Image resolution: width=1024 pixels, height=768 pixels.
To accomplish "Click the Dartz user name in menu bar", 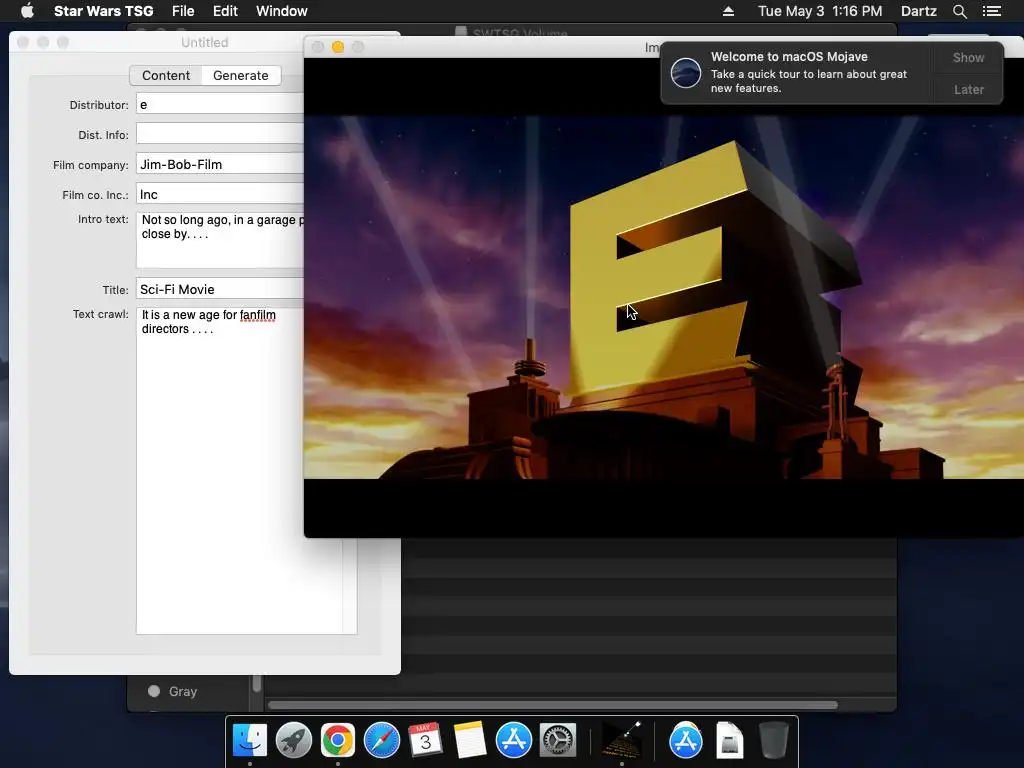I will pos(918,11).
